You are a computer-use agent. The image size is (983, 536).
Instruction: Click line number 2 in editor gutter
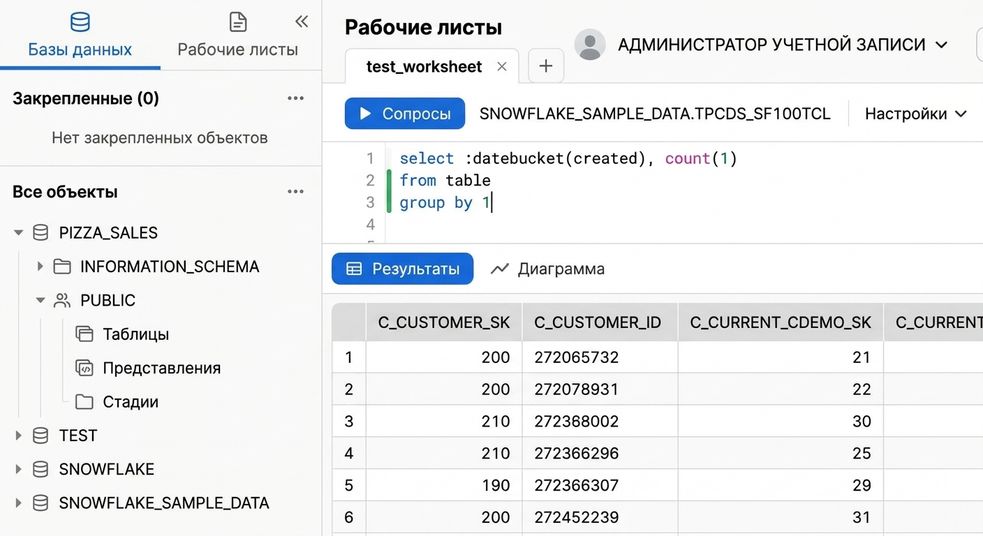[370, 181]
